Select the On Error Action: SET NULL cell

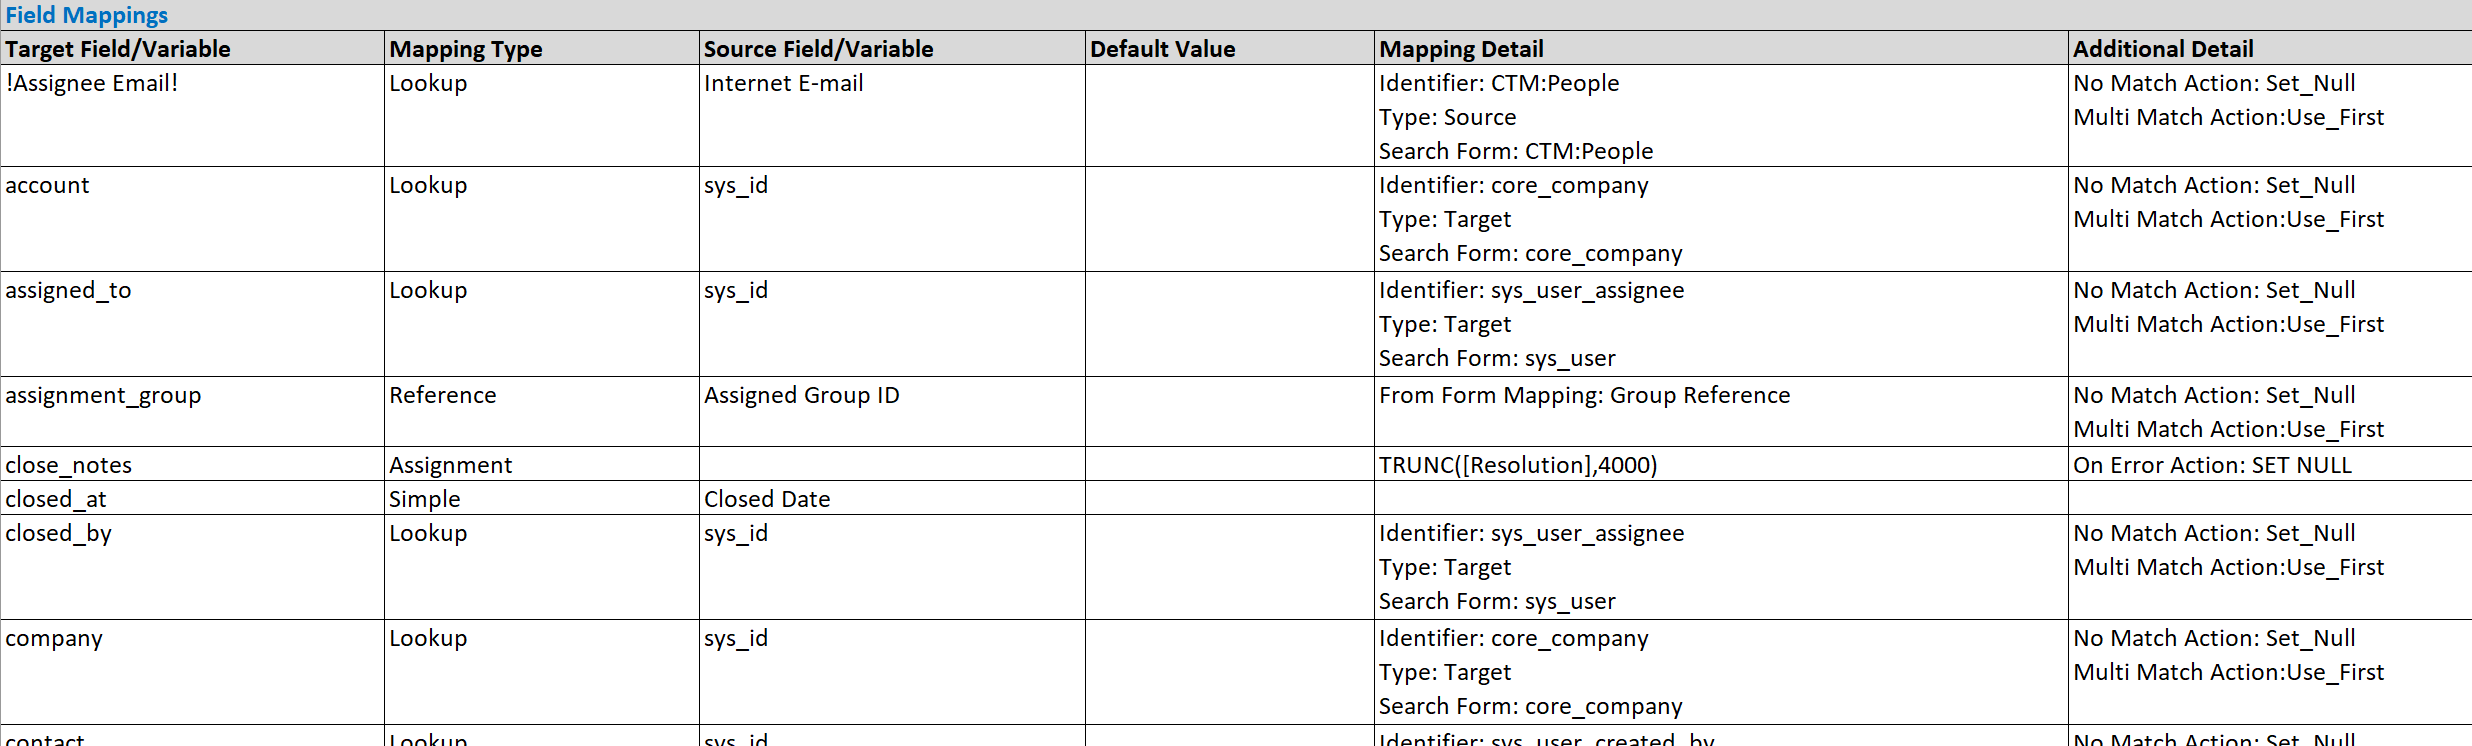2270,464
